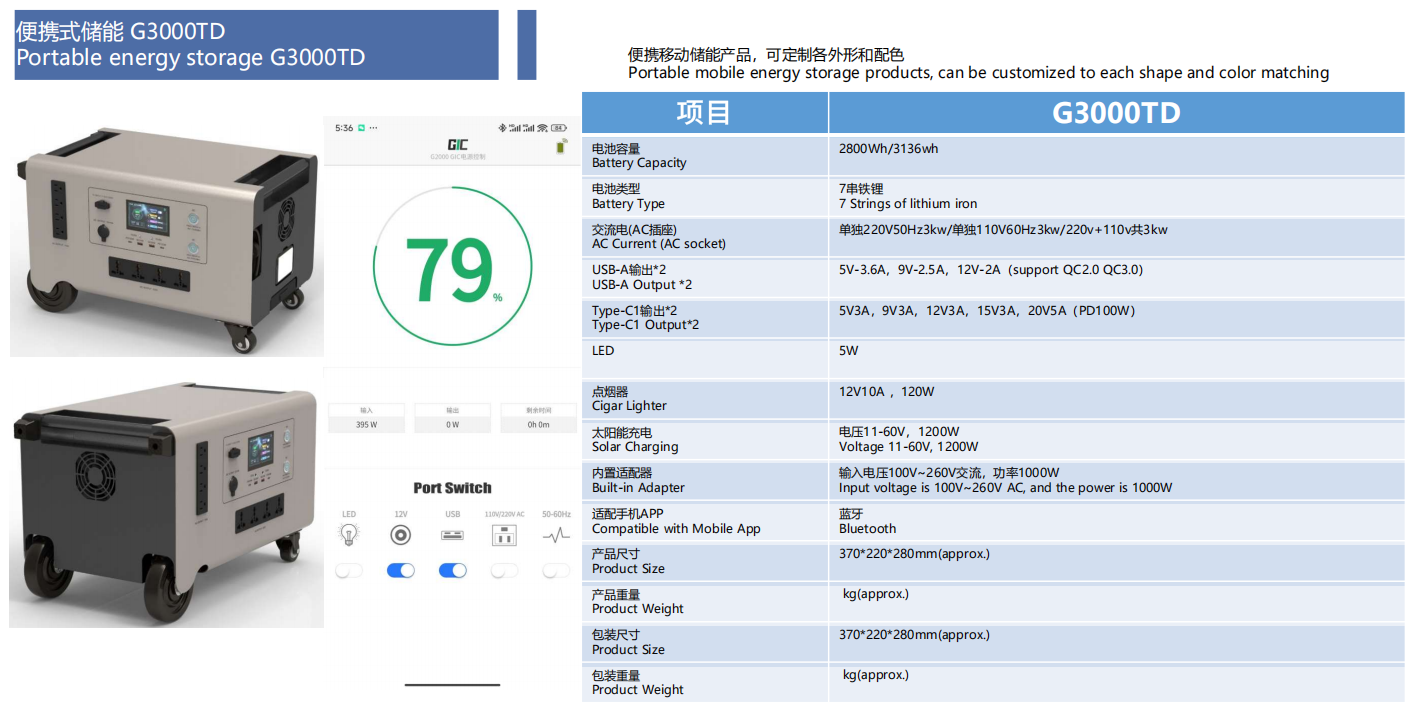Tap the LED light bulb icon

[x=349, y=535]
